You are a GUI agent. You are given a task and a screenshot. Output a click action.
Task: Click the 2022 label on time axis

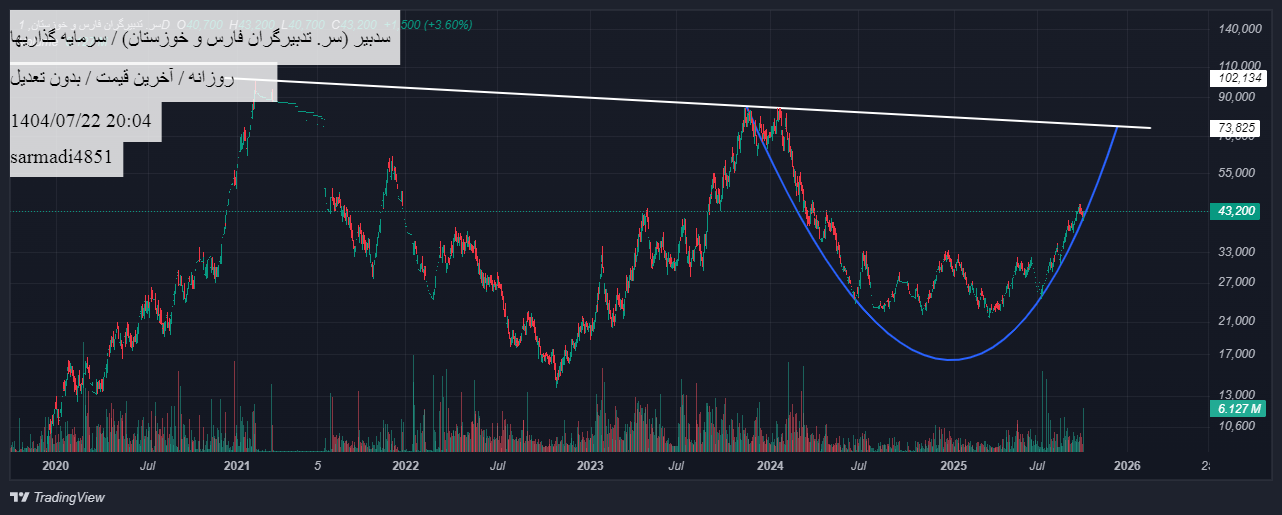pos(405,466)
